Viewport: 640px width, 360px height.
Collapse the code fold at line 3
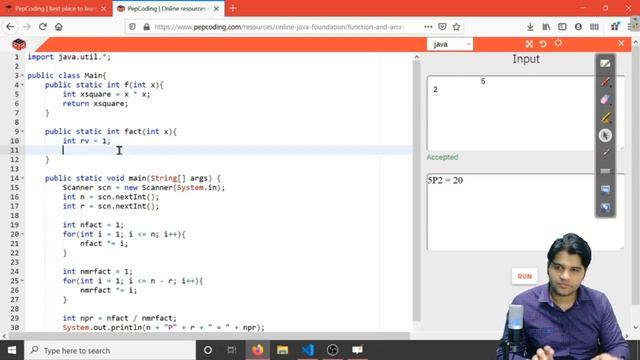point(22,76)
